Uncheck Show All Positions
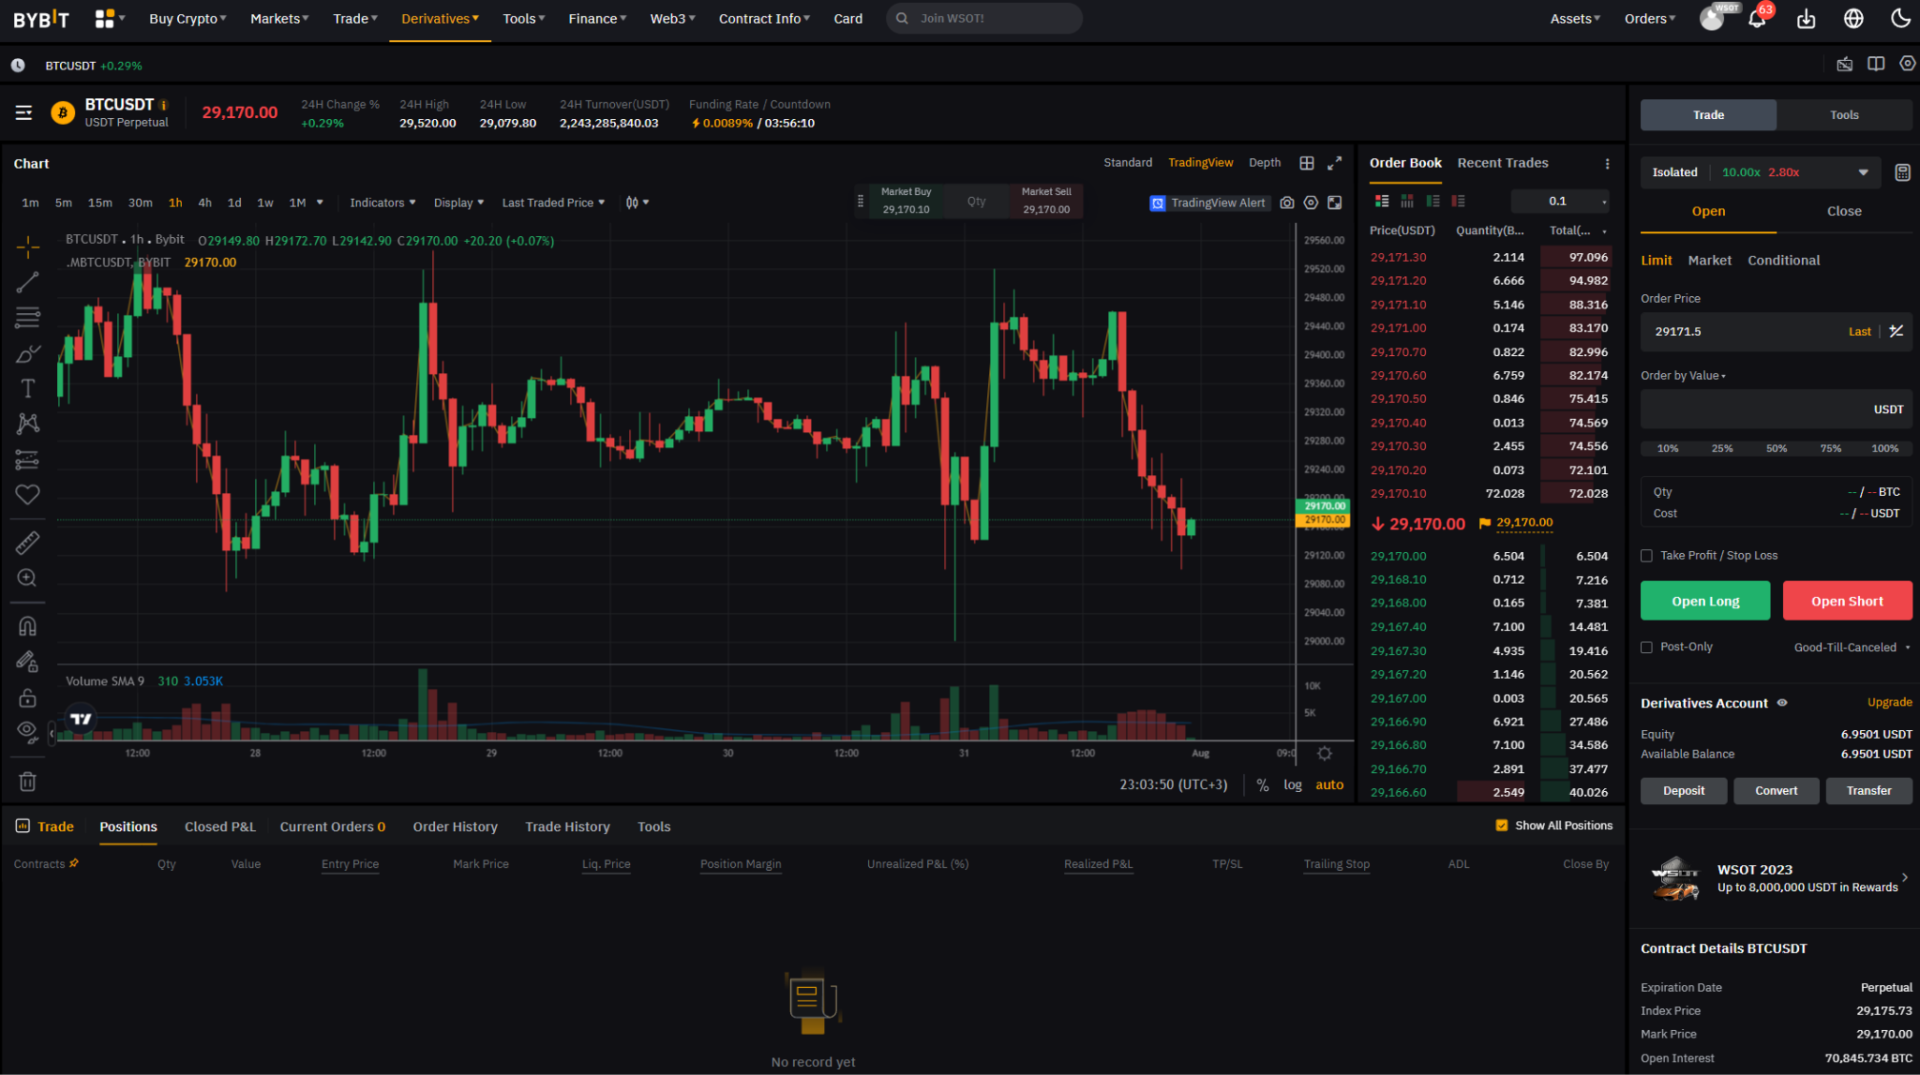This screenshot has height=1075, width=1920. click(1501, 825)
